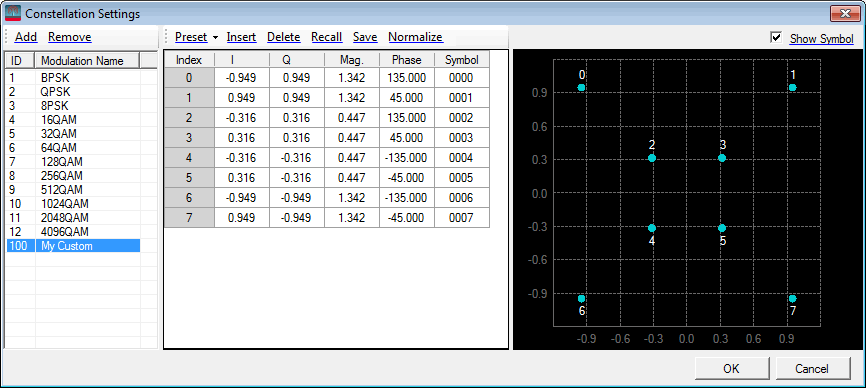
Task: Click the Remove modulation link
Action: [70, 37]
